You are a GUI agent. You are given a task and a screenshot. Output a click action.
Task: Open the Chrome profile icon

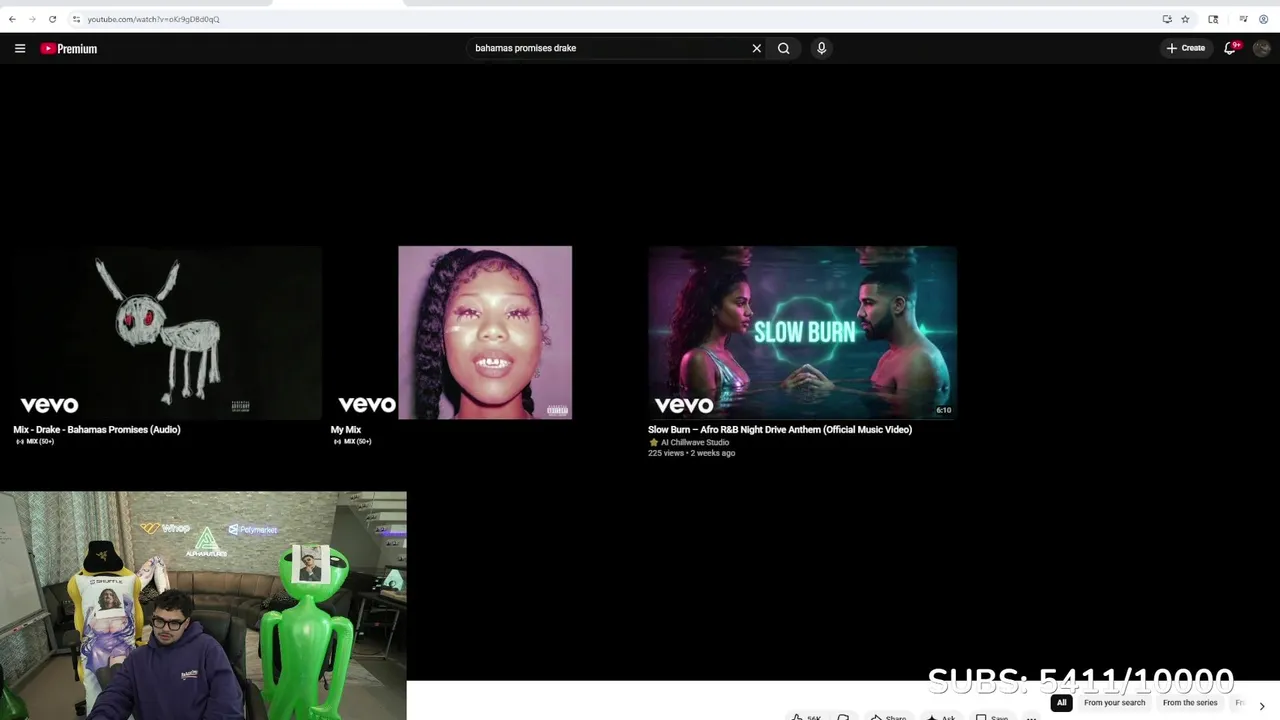coord(1264,19)
